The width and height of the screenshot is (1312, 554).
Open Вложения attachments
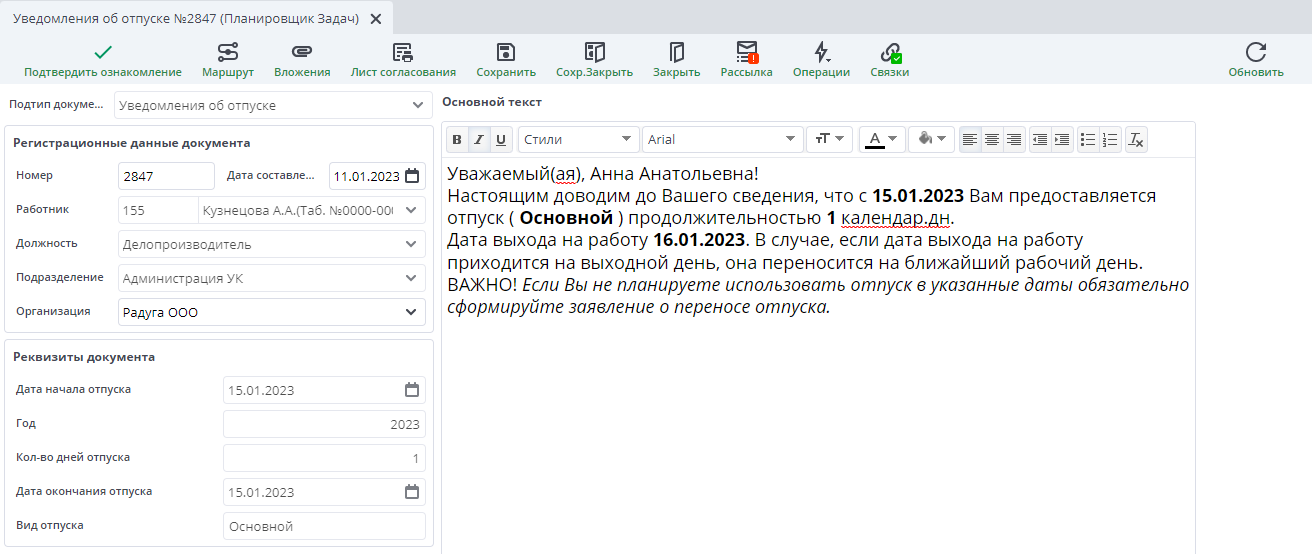[302, 60]
